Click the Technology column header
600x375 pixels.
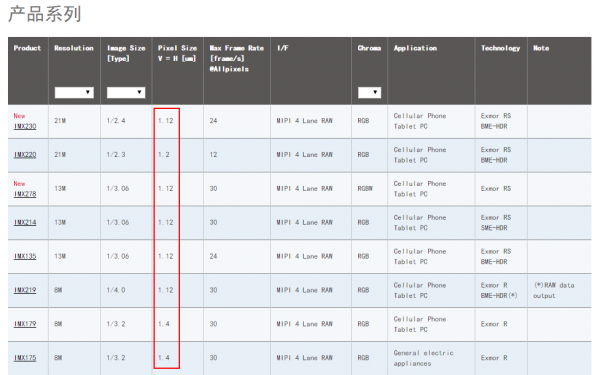point(501,48)
